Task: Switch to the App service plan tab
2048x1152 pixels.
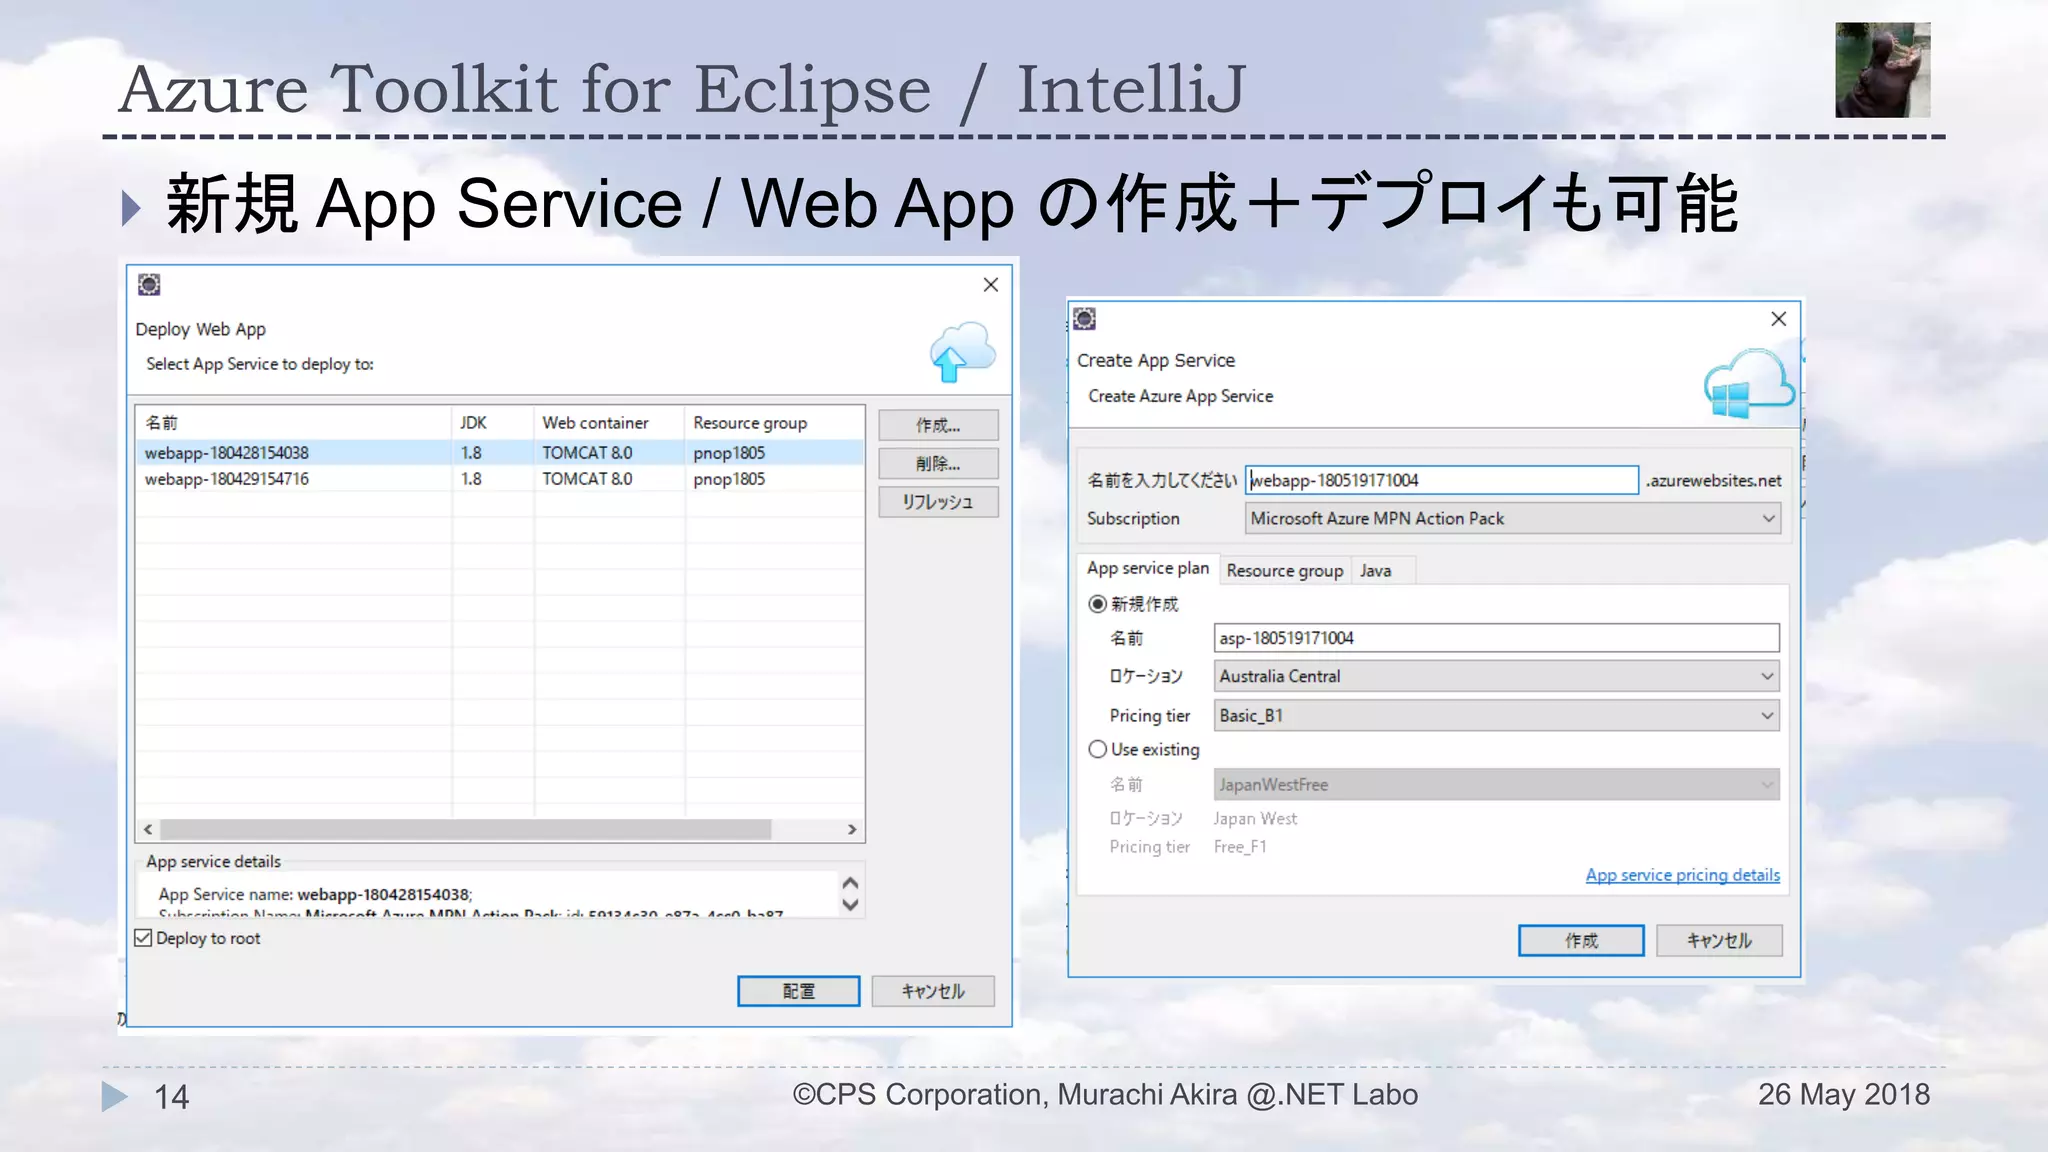Action: [x=1148, y=568]
